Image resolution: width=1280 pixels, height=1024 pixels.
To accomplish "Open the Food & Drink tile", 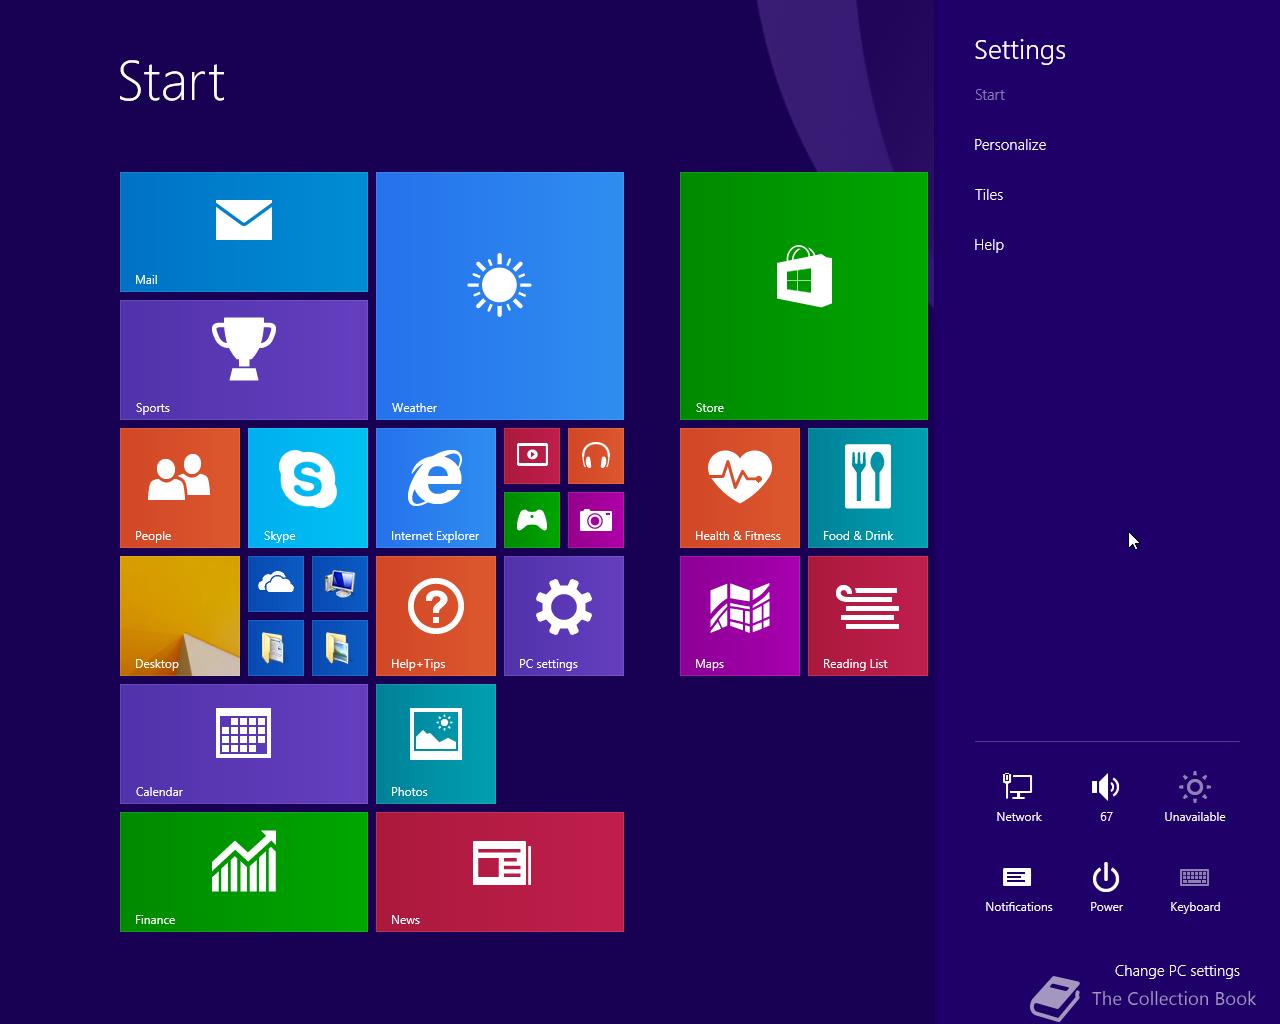I will [x=868, y=488].
